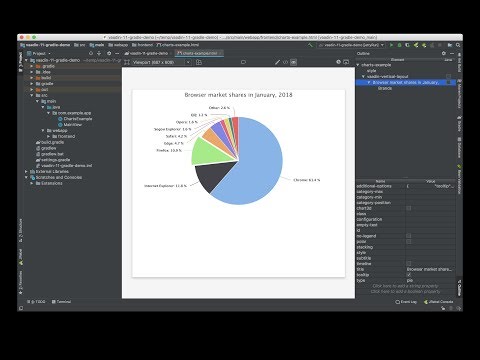Click the title property value field

[430, 269]
